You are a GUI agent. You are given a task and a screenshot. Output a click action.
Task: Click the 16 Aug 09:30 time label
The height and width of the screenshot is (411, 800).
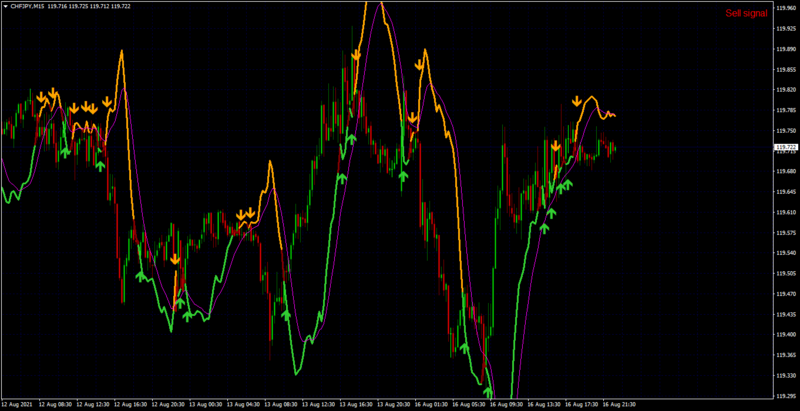(x=507, y=404)
